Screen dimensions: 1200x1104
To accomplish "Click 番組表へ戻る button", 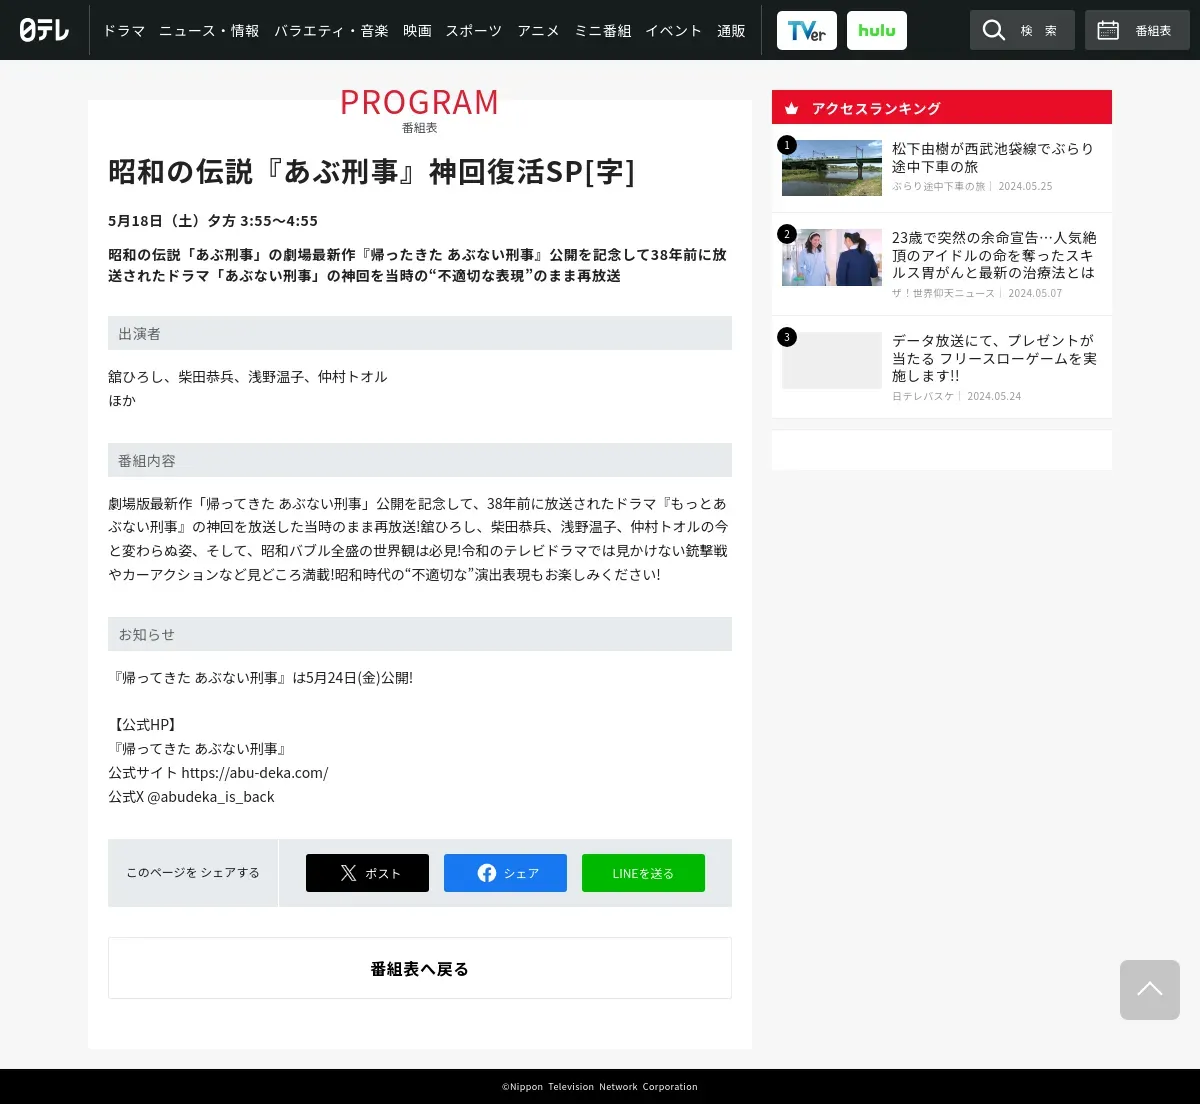I will 420,968.
